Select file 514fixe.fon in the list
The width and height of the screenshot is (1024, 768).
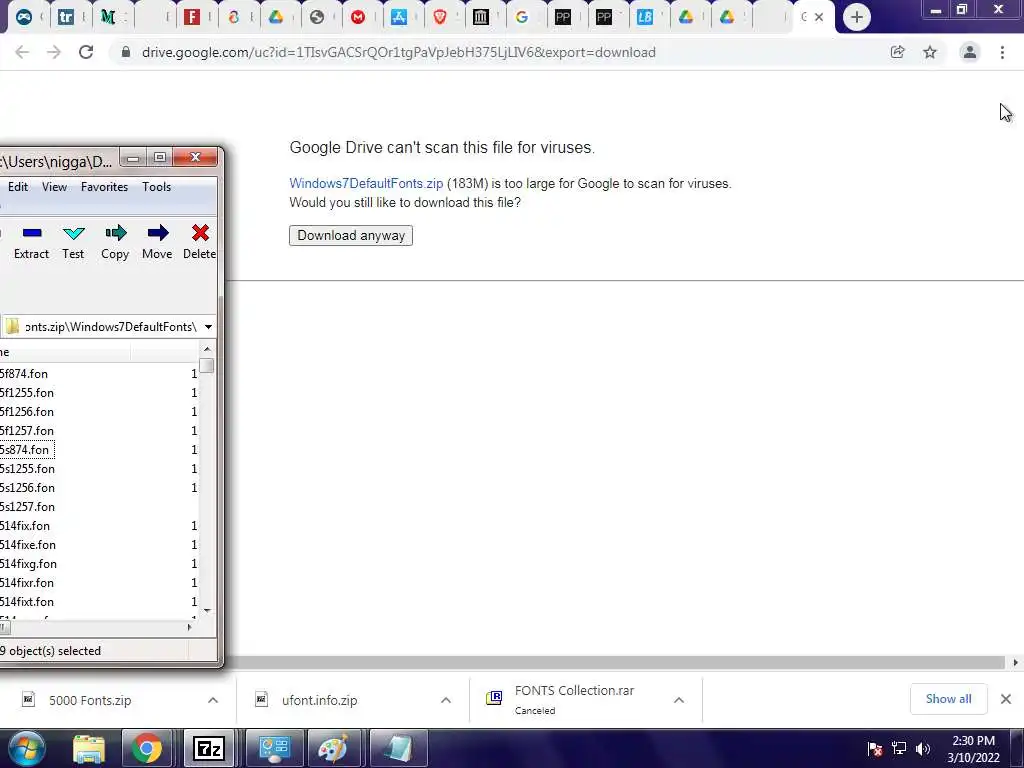[x=28, y=544]
